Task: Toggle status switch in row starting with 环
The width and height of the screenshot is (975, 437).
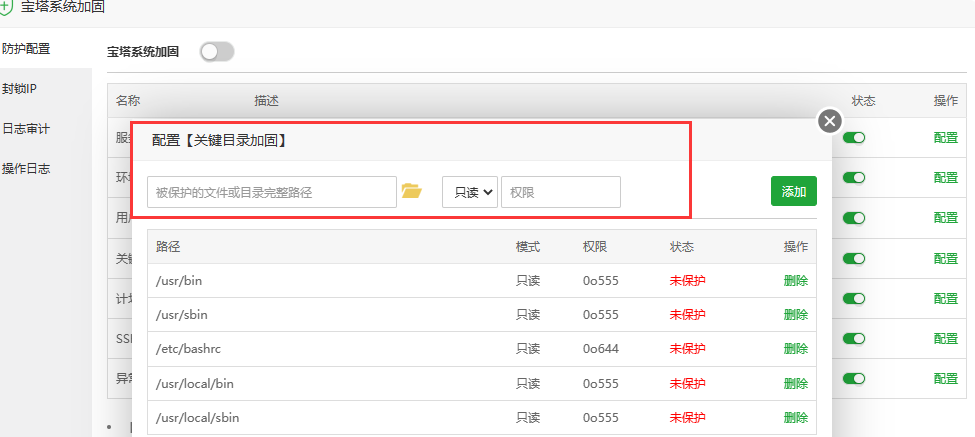Action: [854, 178]
